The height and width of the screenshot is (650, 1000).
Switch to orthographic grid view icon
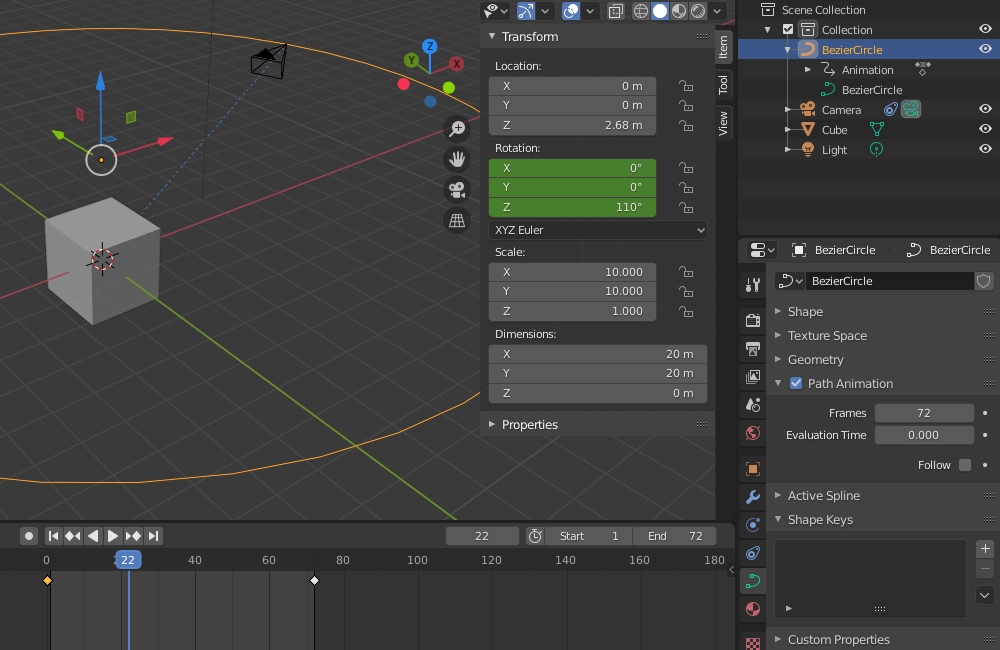pyautogui.click(x=457, y=221)
